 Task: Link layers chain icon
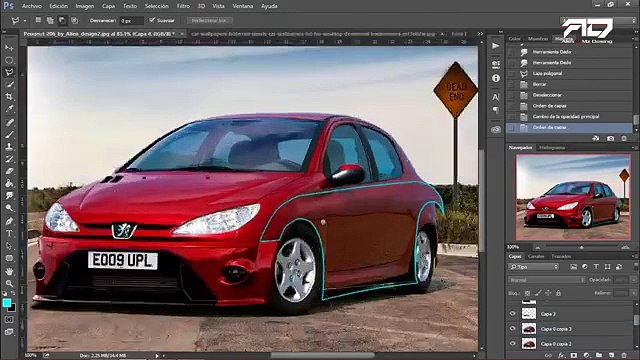coord(549,356)
